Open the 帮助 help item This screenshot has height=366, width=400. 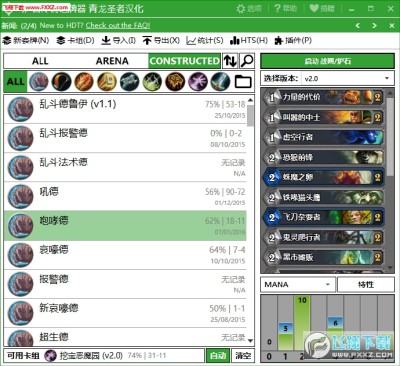(x=285, y=8)
